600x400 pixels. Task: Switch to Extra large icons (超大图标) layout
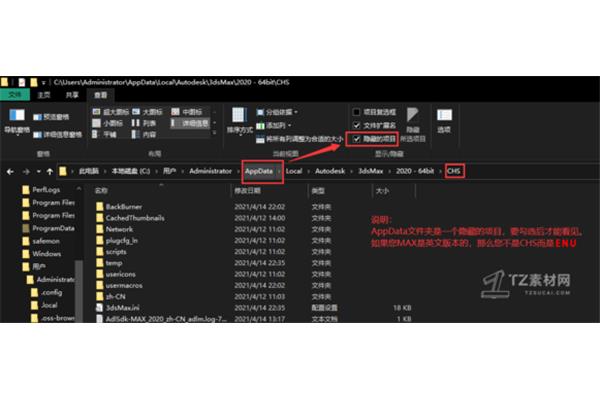point(111,112)
